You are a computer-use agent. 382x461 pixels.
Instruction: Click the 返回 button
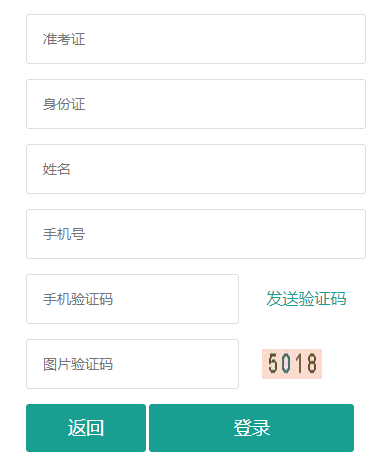pos(86,428)
